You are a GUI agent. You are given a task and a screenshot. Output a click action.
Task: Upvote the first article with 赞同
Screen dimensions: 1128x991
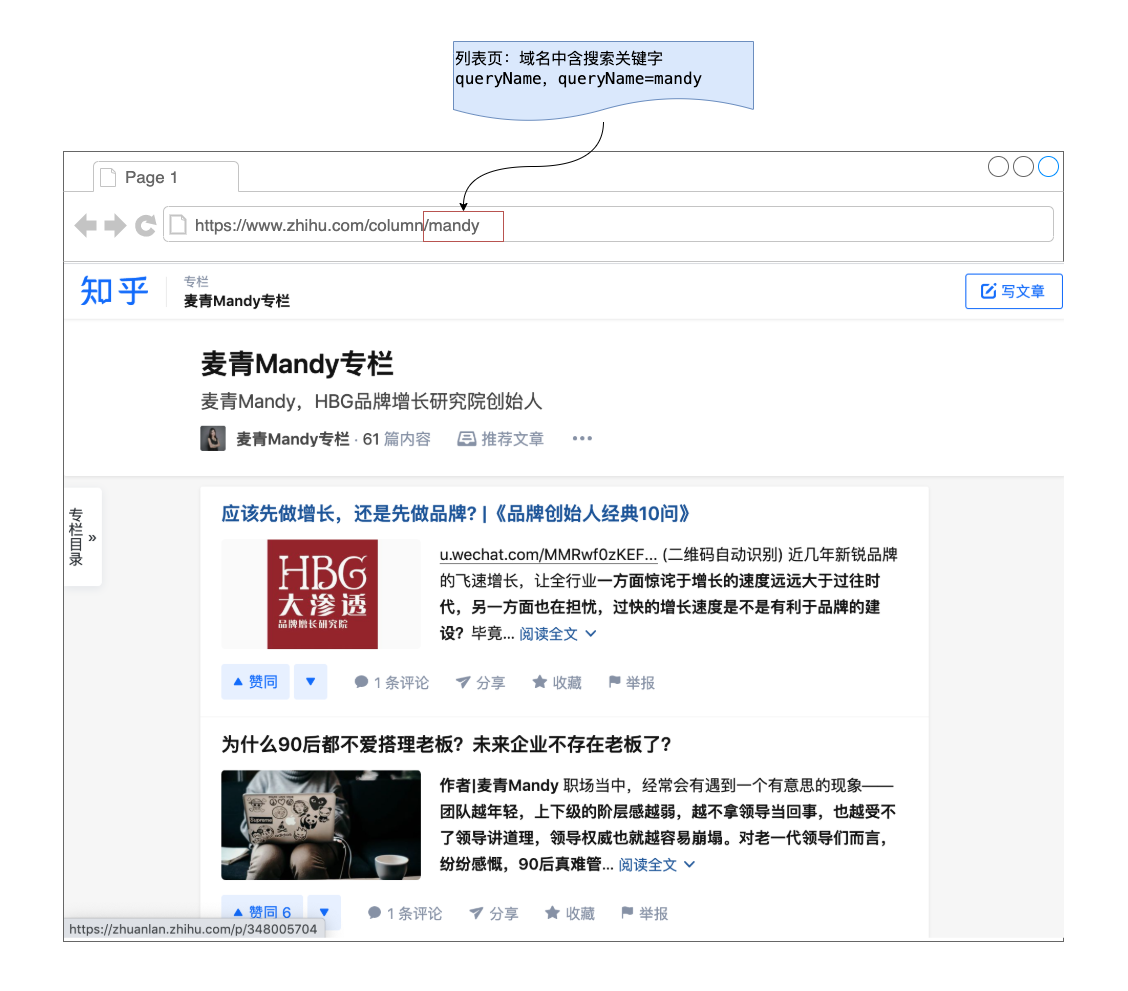pyautogui.click(x=255, y=682)
